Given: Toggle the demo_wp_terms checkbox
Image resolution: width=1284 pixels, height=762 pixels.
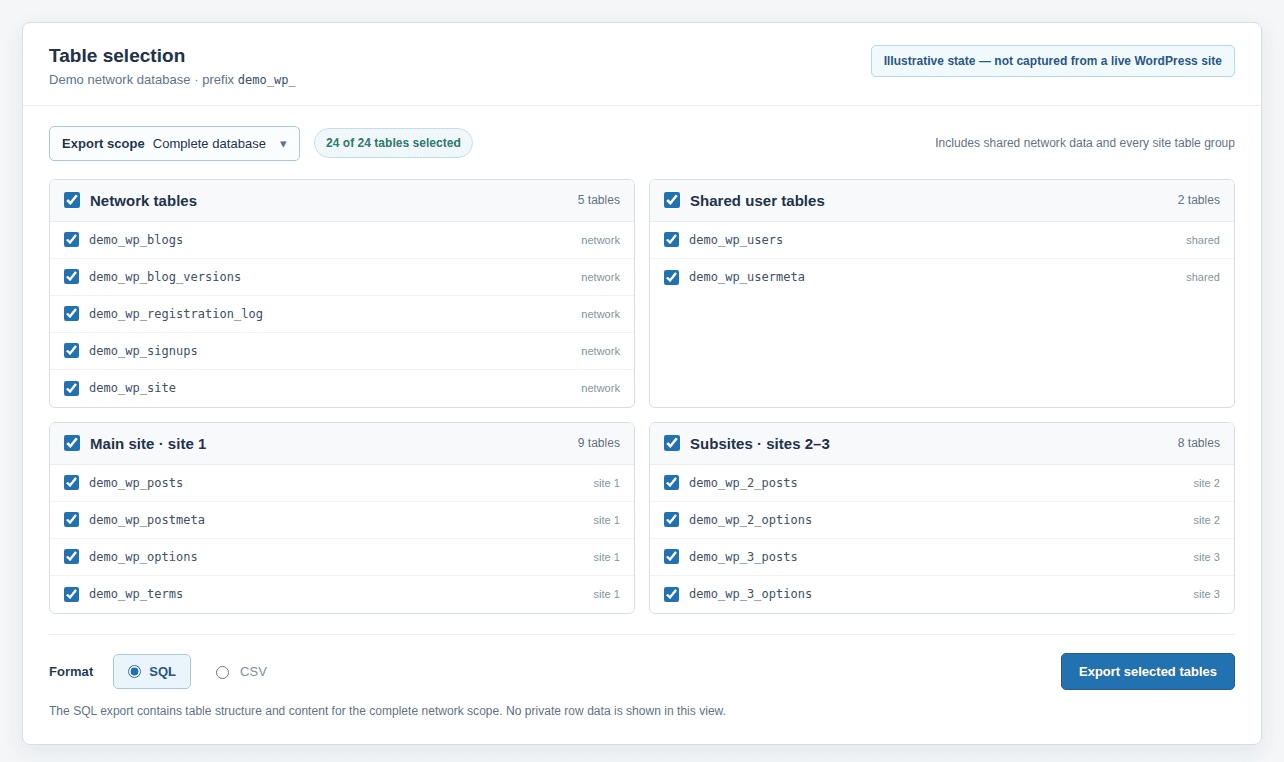Looking at the screenshot, I should pos(71,594).
